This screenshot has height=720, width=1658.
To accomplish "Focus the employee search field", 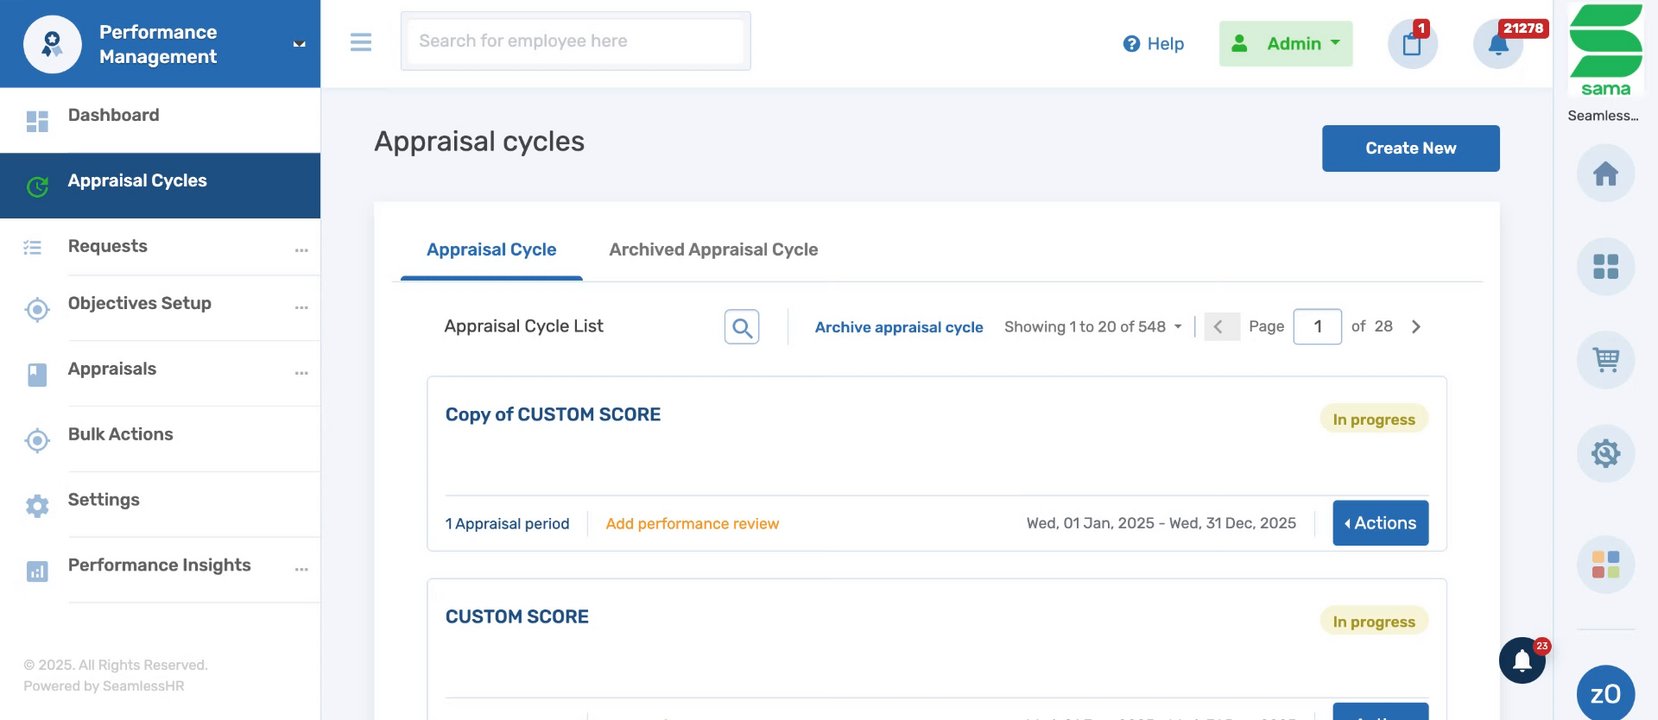I will click(x=575, y=41).
